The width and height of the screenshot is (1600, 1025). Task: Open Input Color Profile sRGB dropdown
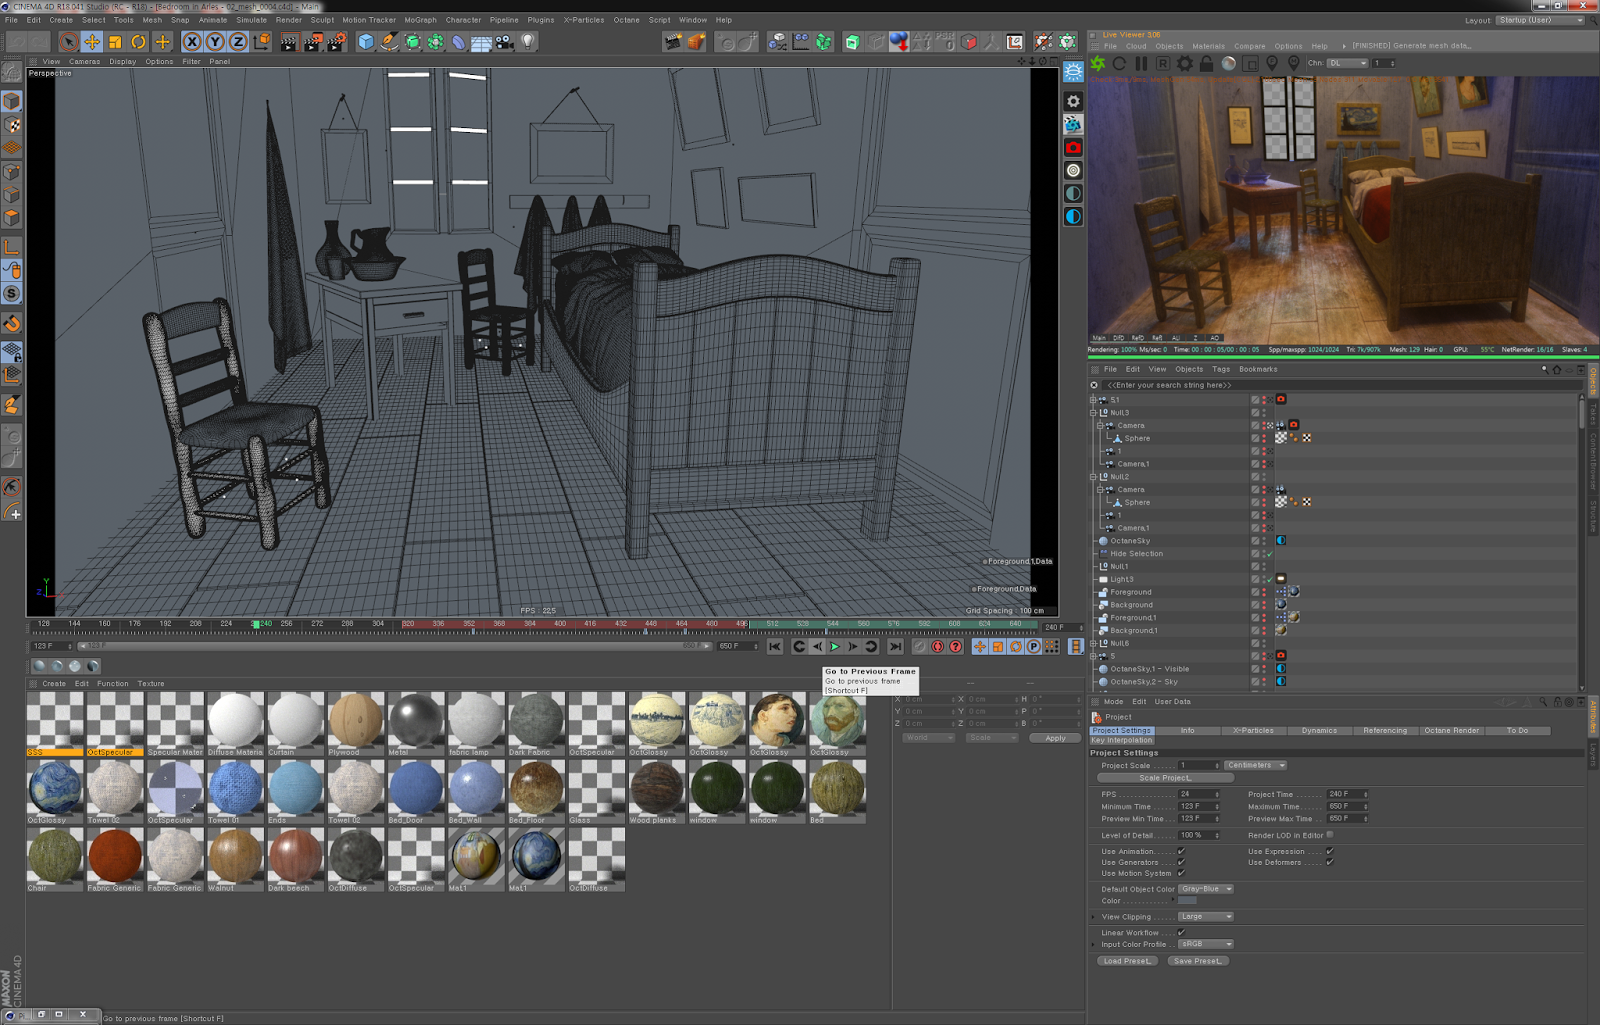pyautogui.click(x=1205, y=944)
